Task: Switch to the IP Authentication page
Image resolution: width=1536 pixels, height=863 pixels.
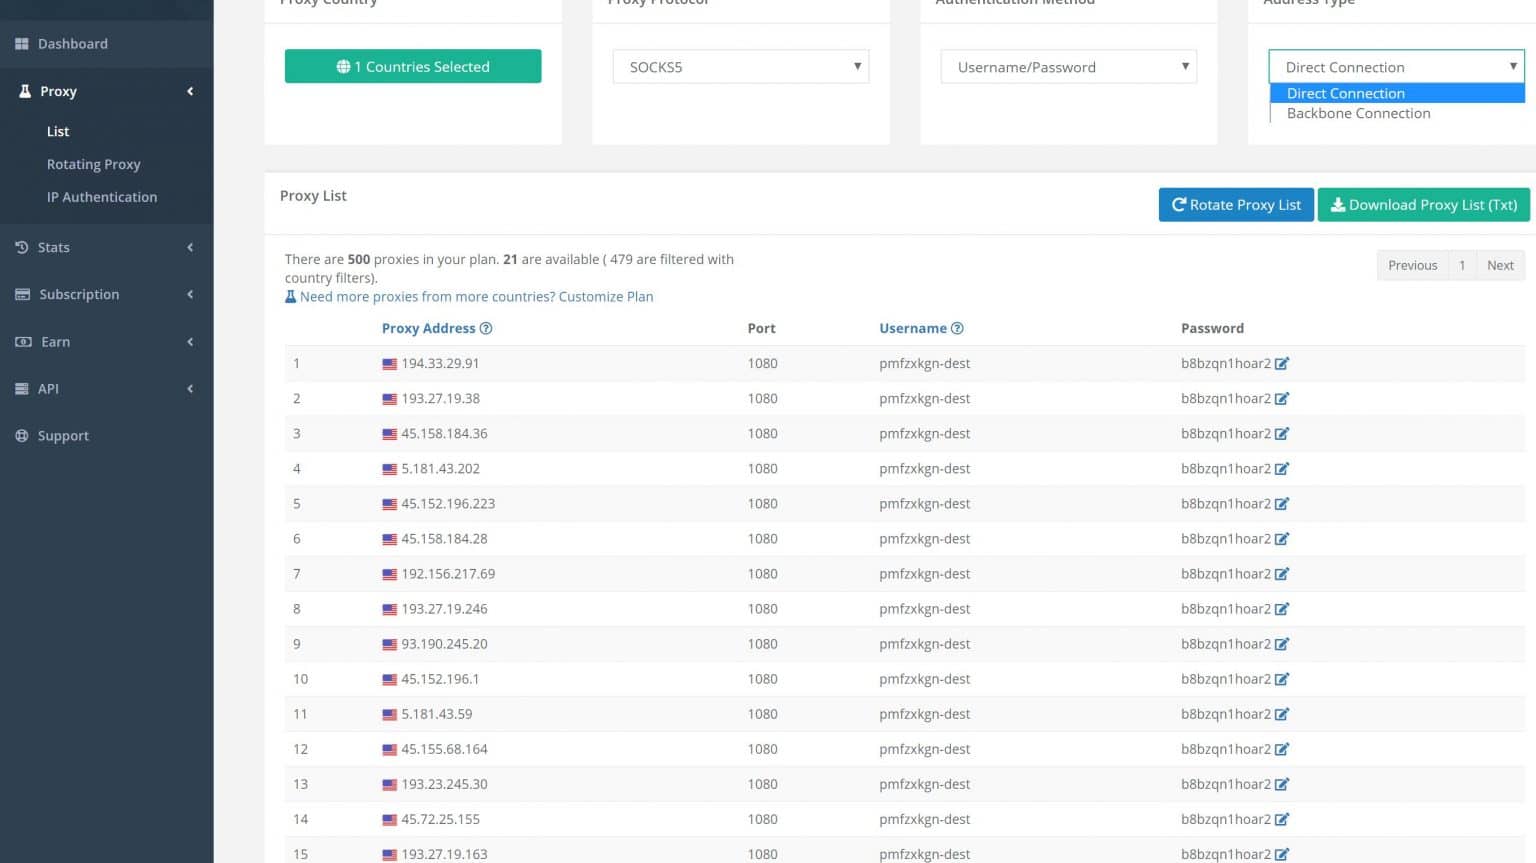Action: pos(102,197)
